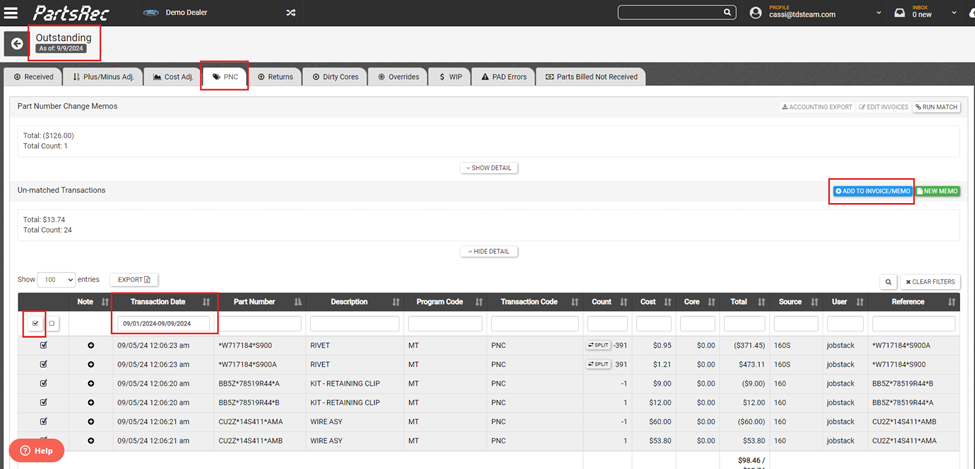Collapse transactions with Hide Detail

coord(489,251)
